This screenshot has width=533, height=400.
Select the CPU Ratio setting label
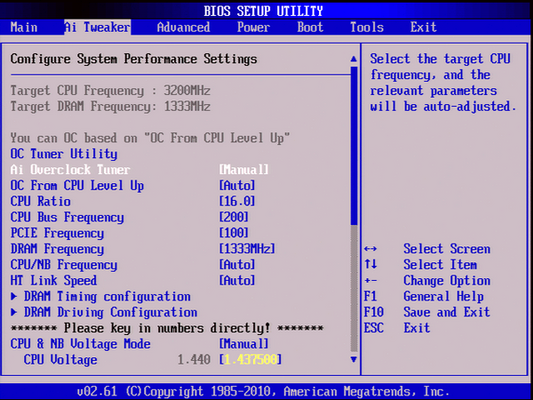(40, 201)
